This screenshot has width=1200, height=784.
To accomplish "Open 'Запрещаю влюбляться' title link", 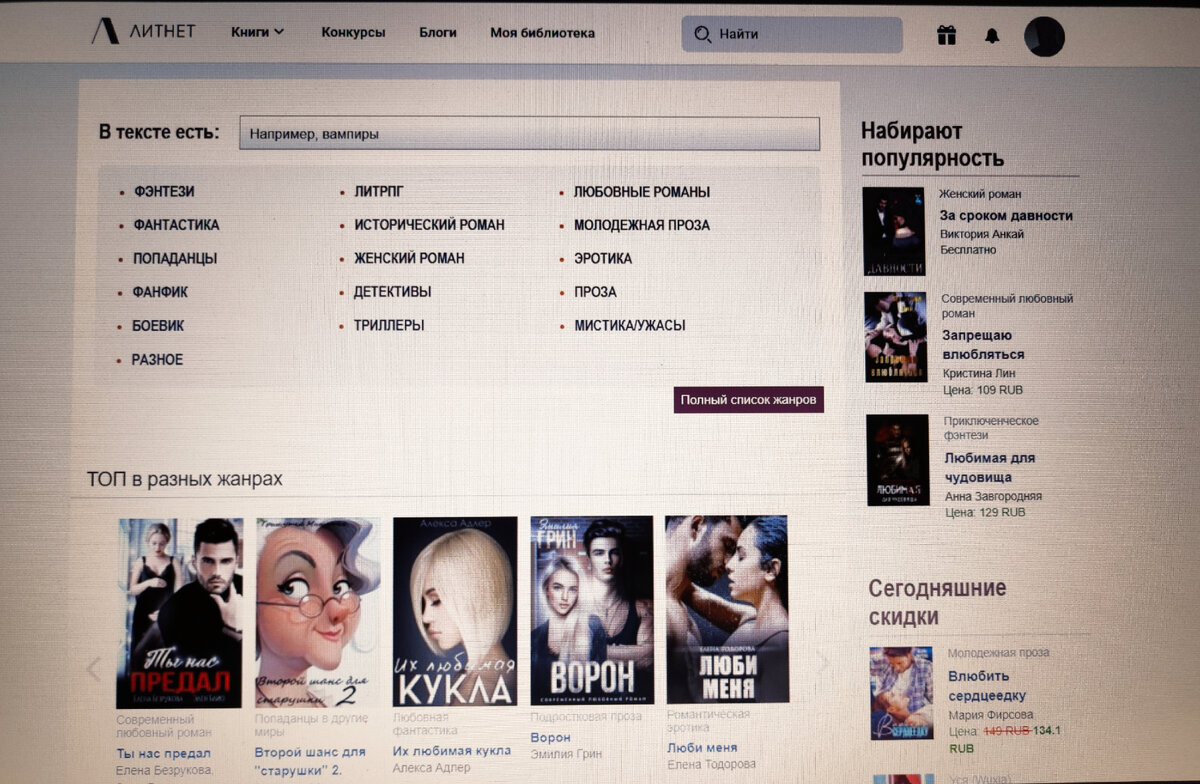I will (984, 345).
